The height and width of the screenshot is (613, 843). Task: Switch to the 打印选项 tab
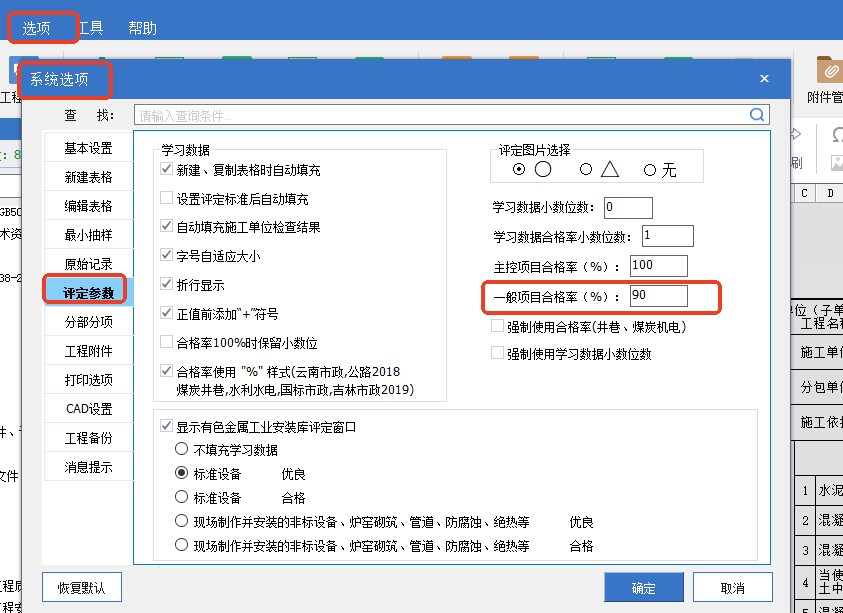tap(88, 380)
